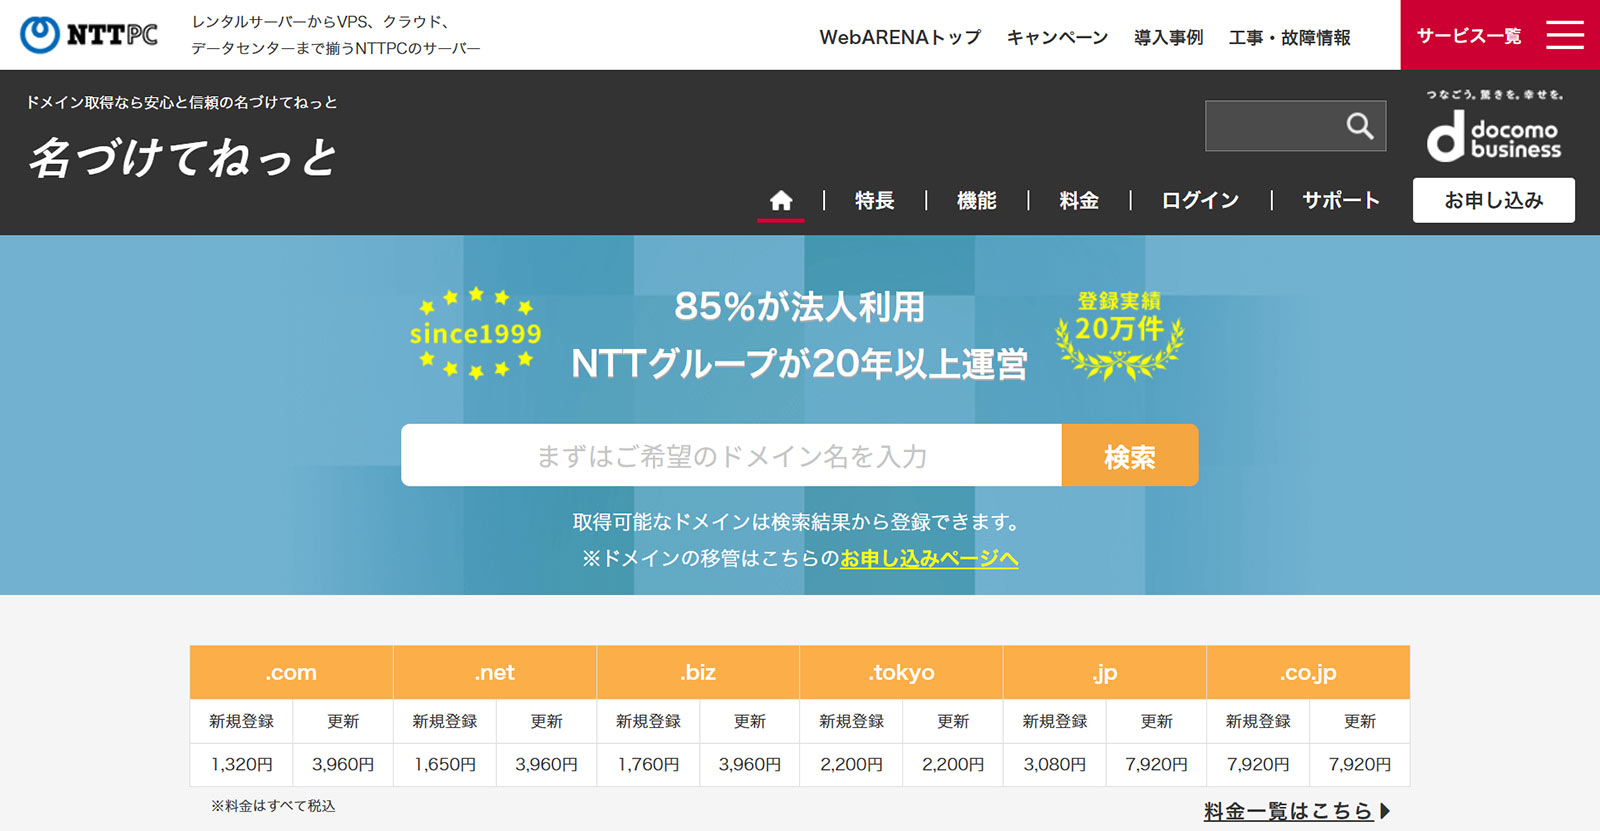Click the 1,320円 price cell
Screen dimensions: 1600x831
click(241, 764)
